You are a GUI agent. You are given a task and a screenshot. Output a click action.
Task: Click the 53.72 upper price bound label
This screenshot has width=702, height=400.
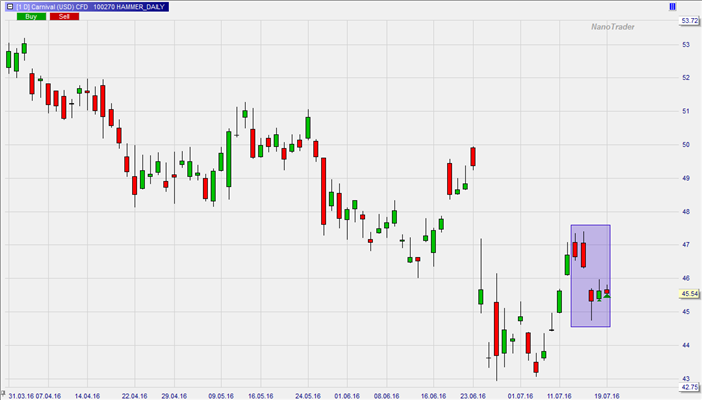(689, 21)
